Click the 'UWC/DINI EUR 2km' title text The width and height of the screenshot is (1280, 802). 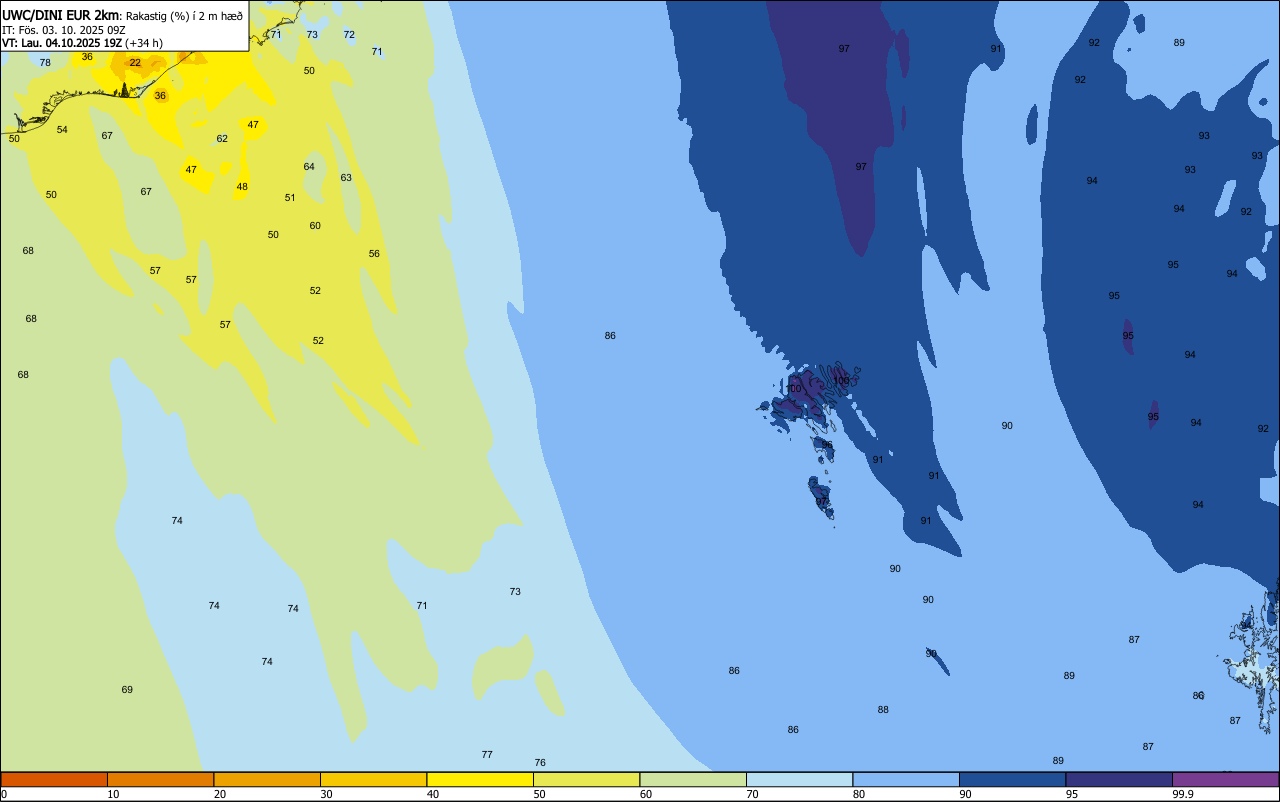(60, 15)
